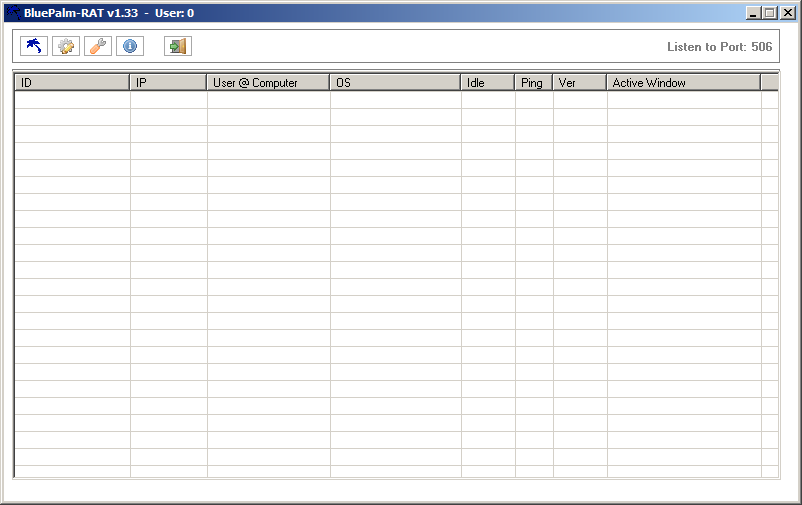The height and width of the screenshot is (505, 802).
Task: Open the blue info icon
Action: [129, 46]
